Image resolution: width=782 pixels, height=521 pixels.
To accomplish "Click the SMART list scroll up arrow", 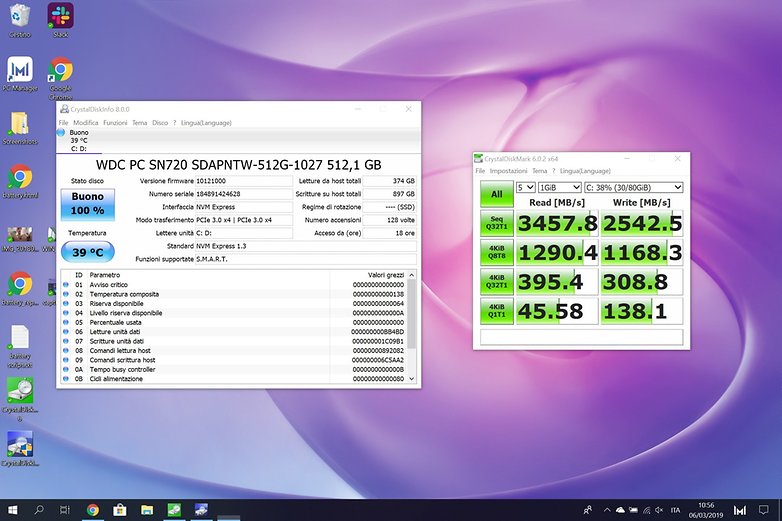I will [411, 275].
